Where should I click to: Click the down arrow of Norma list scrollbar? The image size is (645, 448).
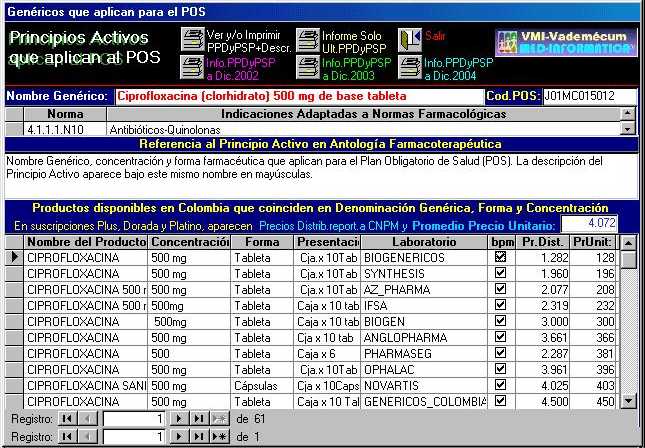[628, 129]
